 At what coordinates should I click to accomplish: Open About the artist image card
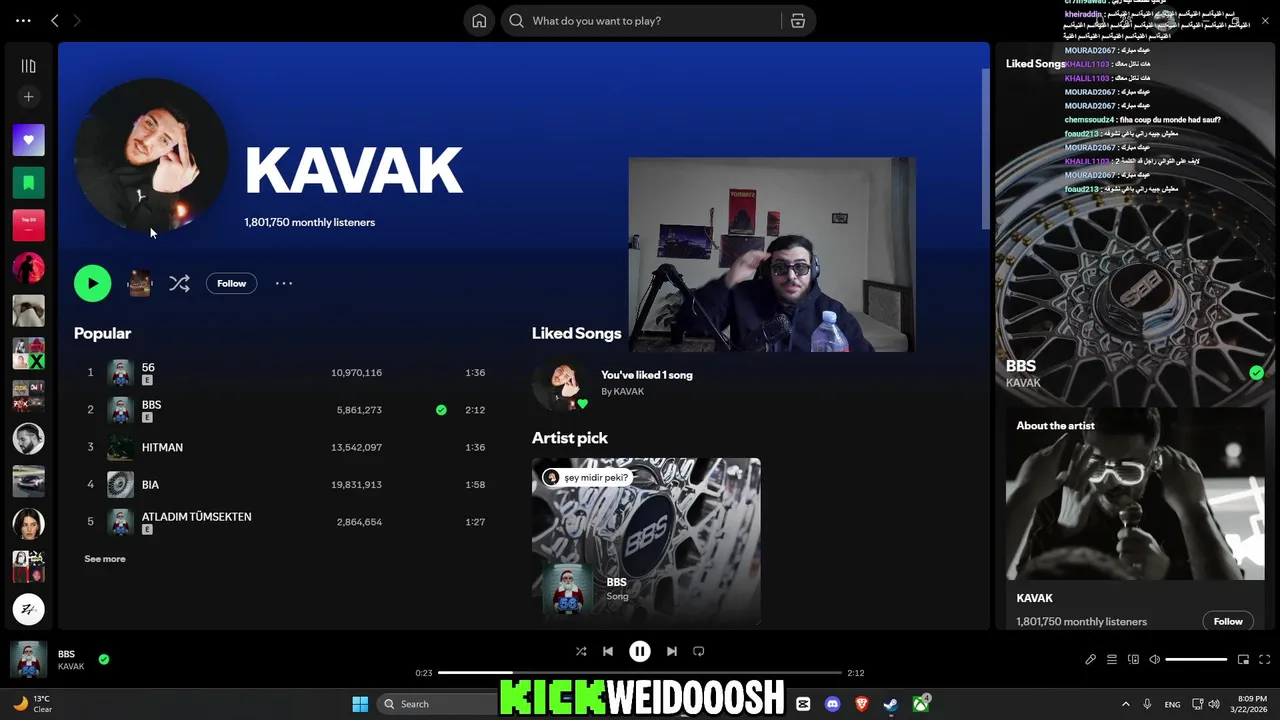click(x=1135, y=494)
